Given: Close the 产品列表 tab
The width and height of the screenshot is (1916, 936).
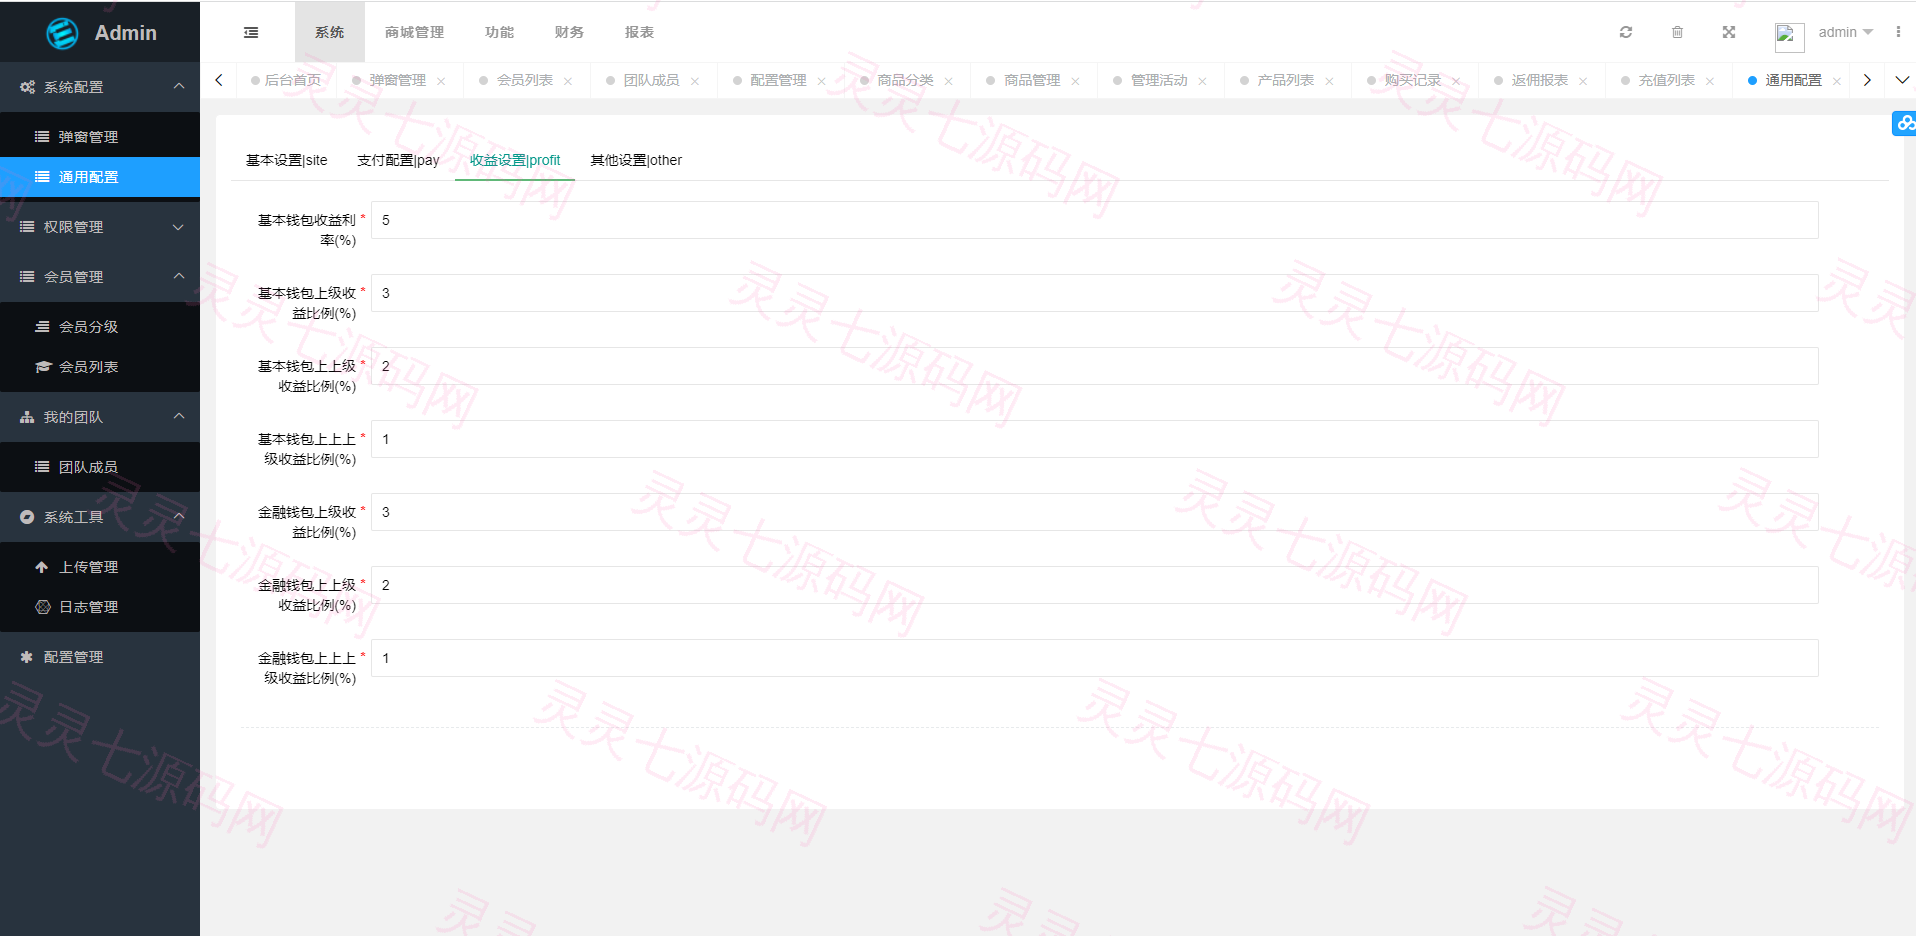Looking at the screenshot, I should (1329, 81).
